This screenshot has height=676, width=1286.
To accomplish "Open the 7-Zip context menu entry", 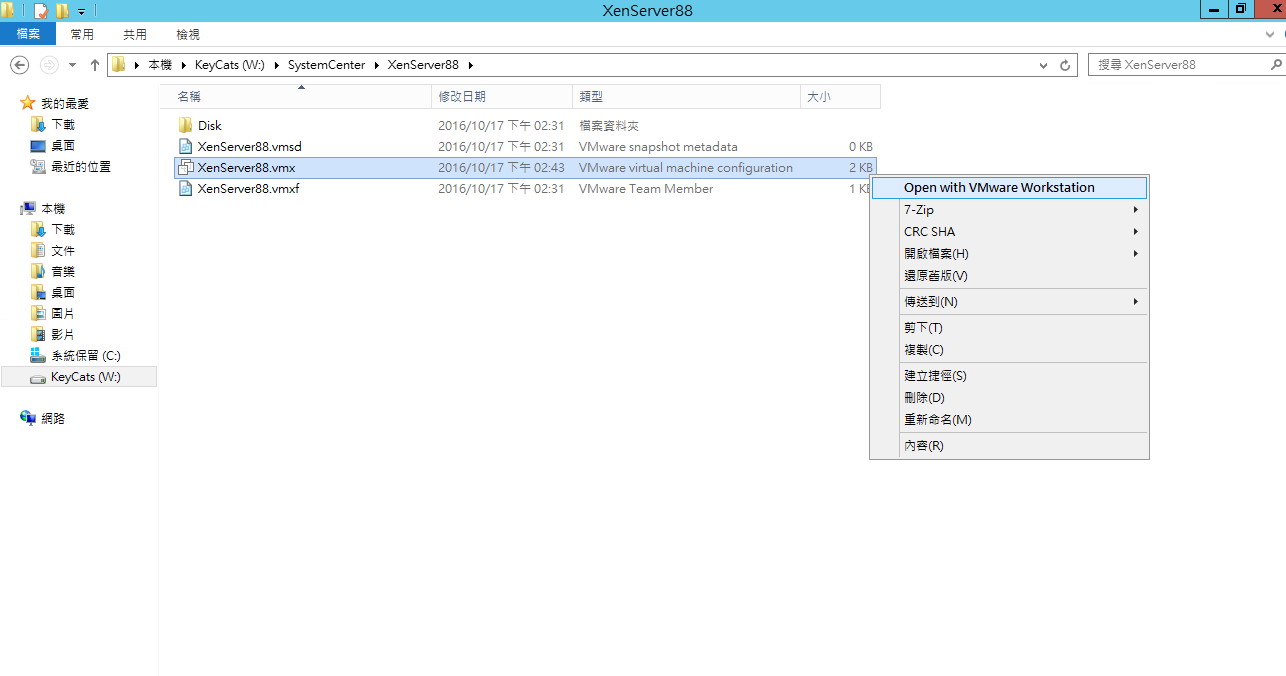I will click(x=1009, y=210).
